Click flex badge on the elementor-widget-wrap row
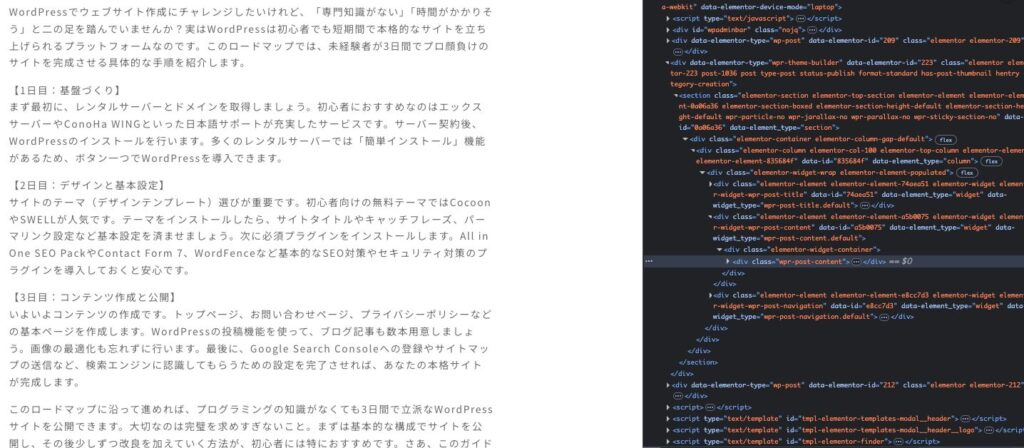This screenshot has width=1024, height=448. 966,173
